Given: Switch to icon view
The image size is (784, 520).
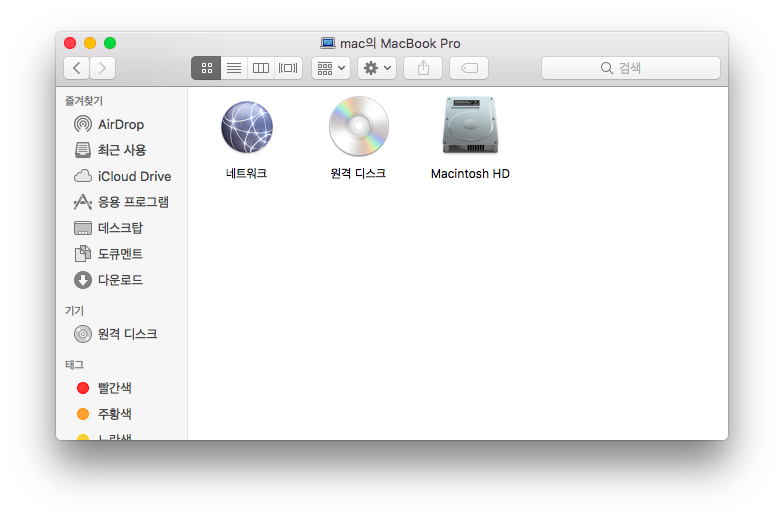Looking at the screenshot, I should [x=206, y=68].
